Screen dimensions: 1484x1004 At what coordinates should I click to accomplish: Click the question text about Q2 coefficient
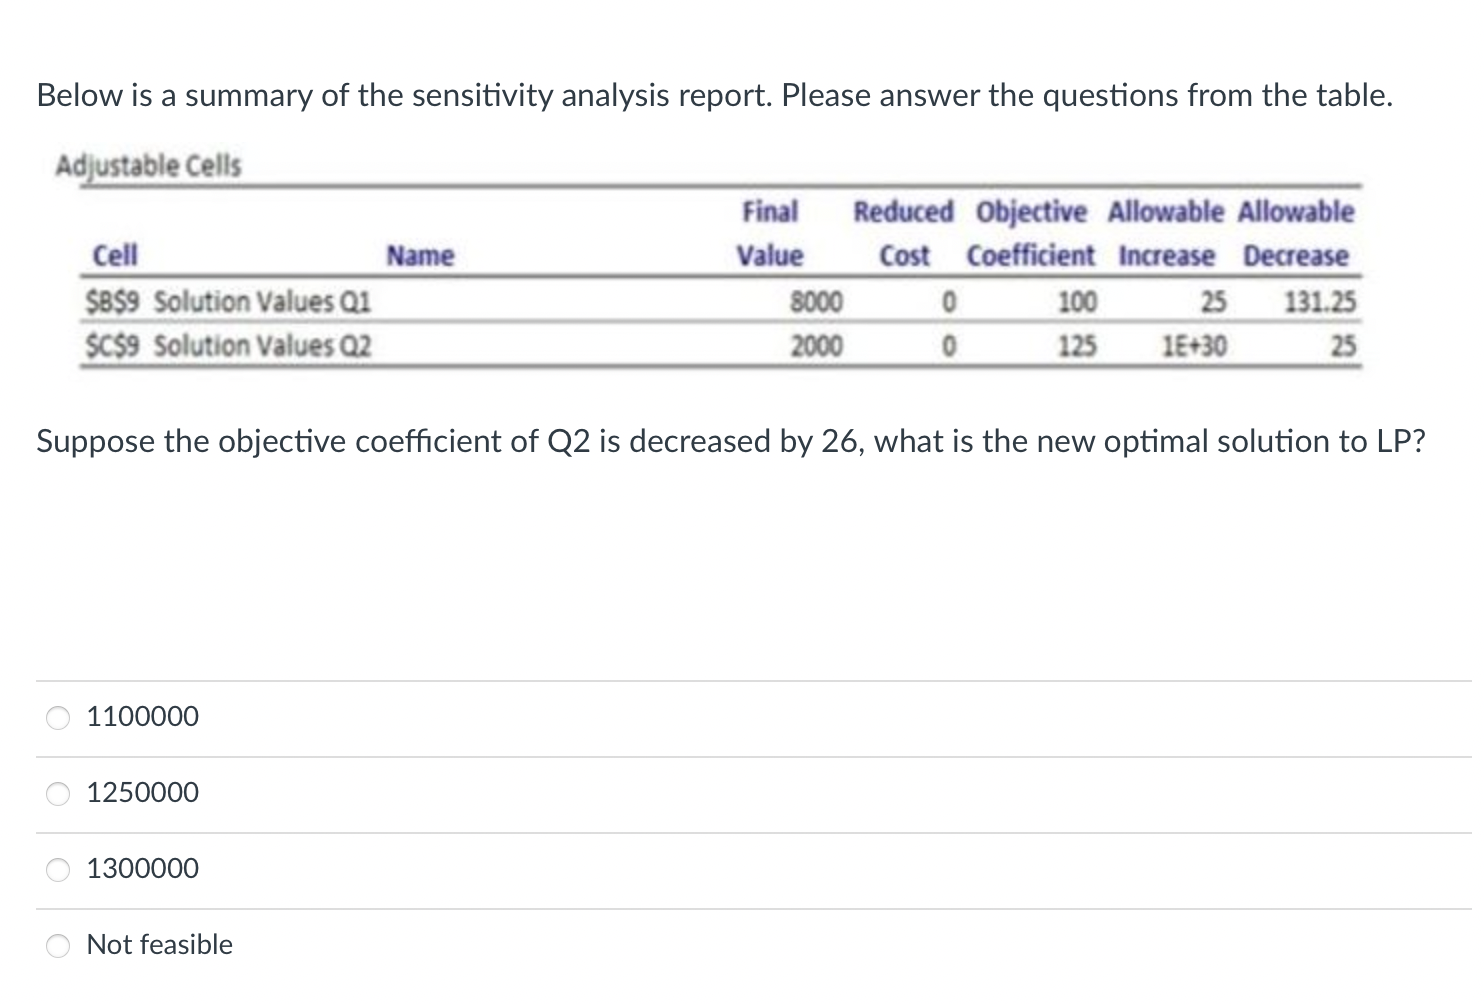tap(730, 441)
